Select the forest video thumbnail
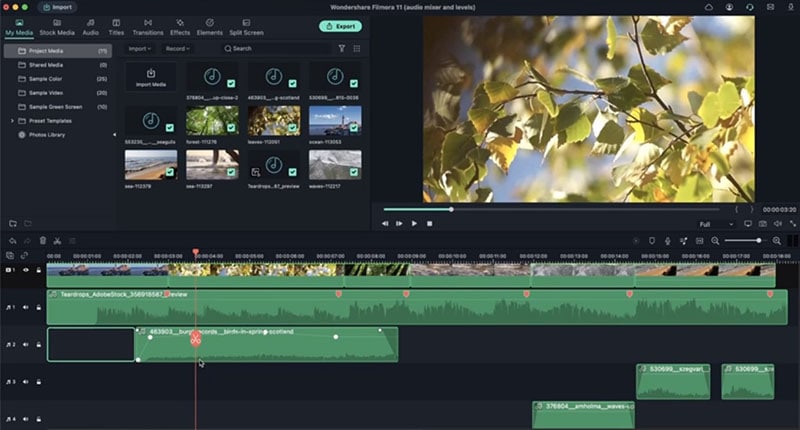 tap(212, 121)
